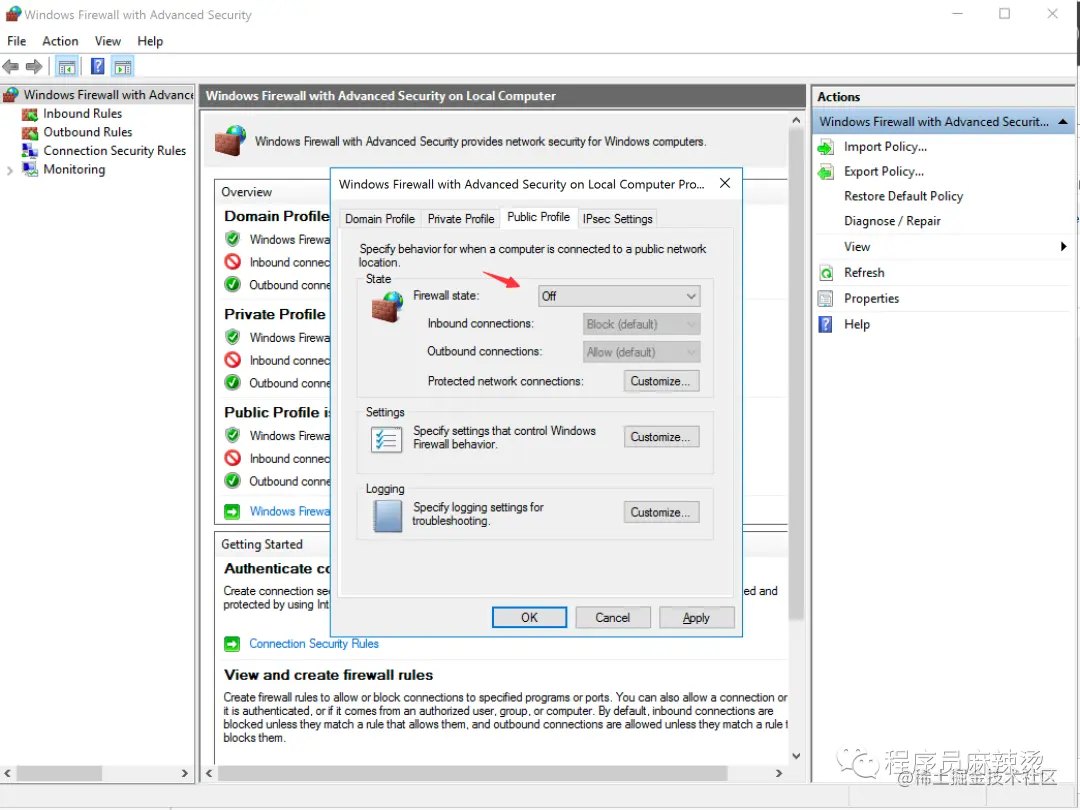
Task: Open the Action menu
Action: pyautogui.click(x=60, y=41)
